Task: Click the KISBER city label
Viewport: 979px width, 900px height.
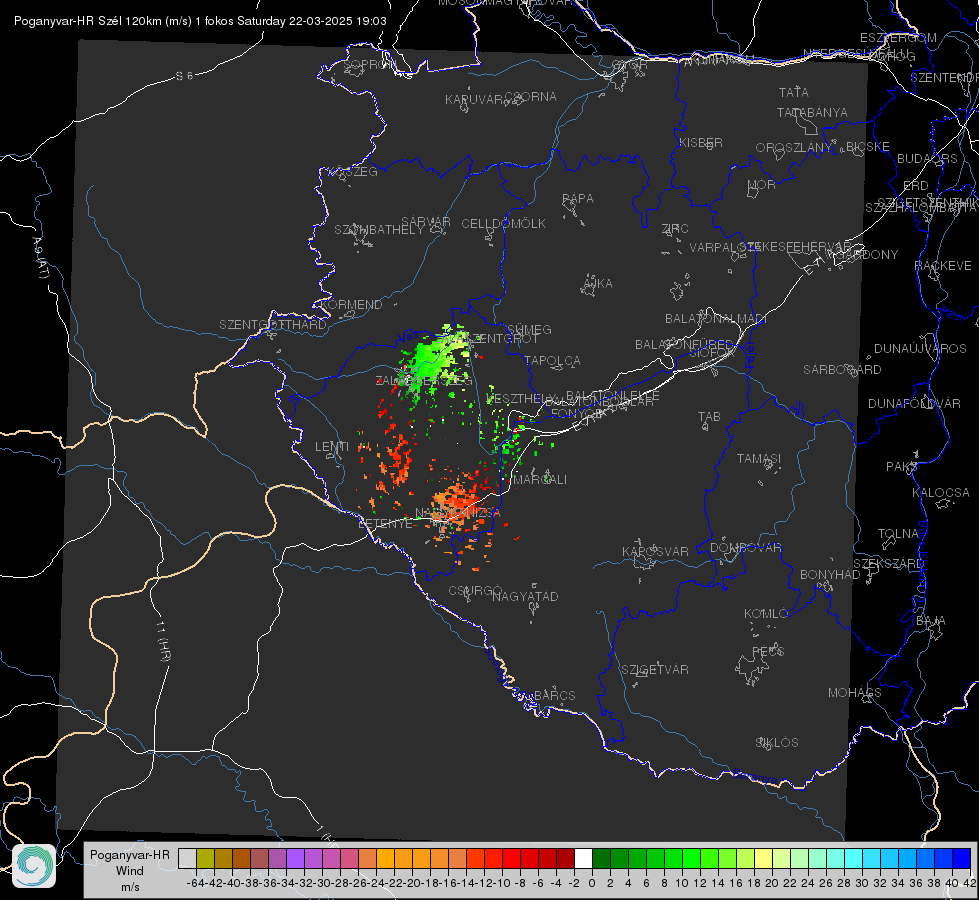Action: [x=701, y=143]
